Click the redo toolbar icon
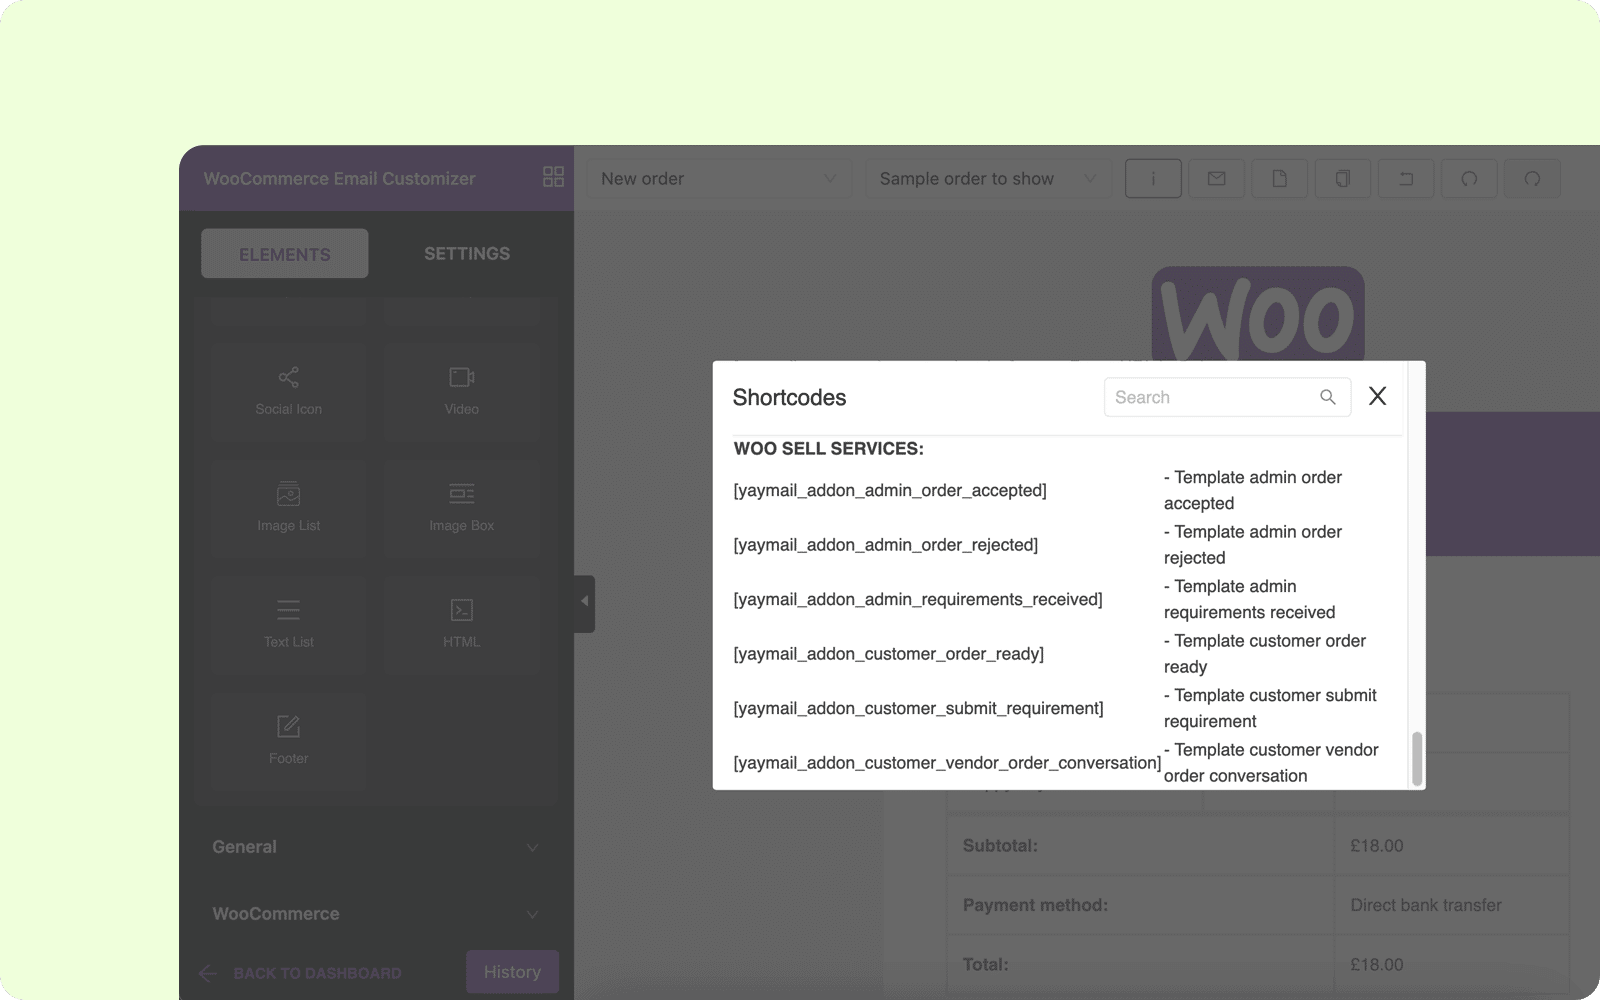Image resolution: width=1600 pixels, height=1000 pixels. pyautogui.click(x=1532, y=179)
